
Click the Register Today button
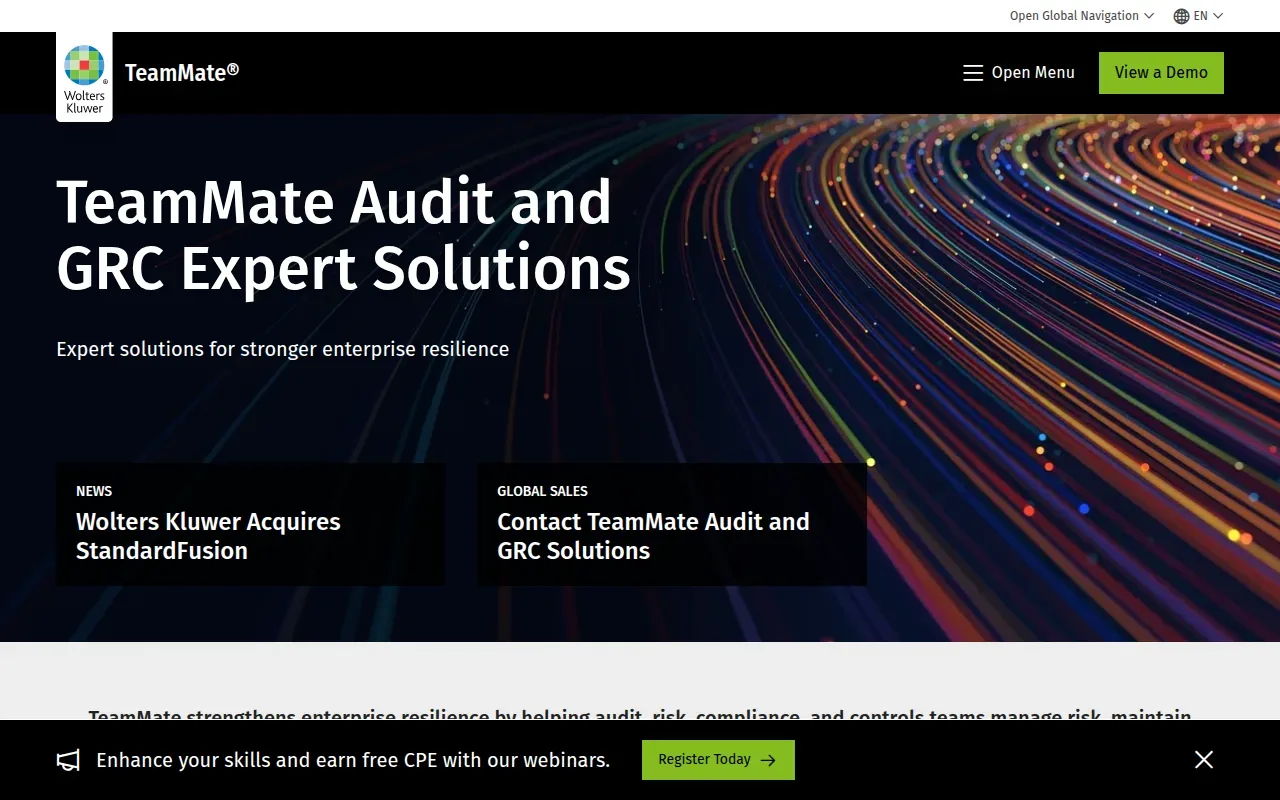(x=718, y=760)
